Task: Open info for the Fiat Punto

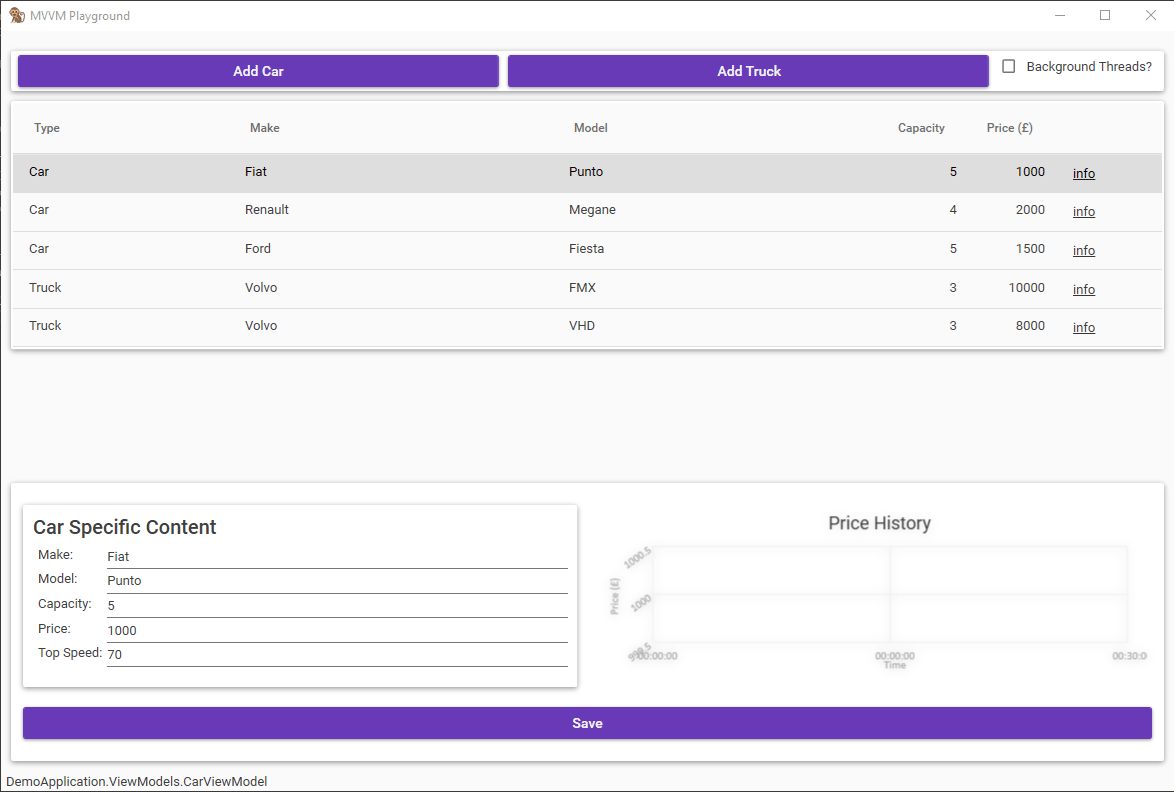Action: click(x=1083, y=172)
